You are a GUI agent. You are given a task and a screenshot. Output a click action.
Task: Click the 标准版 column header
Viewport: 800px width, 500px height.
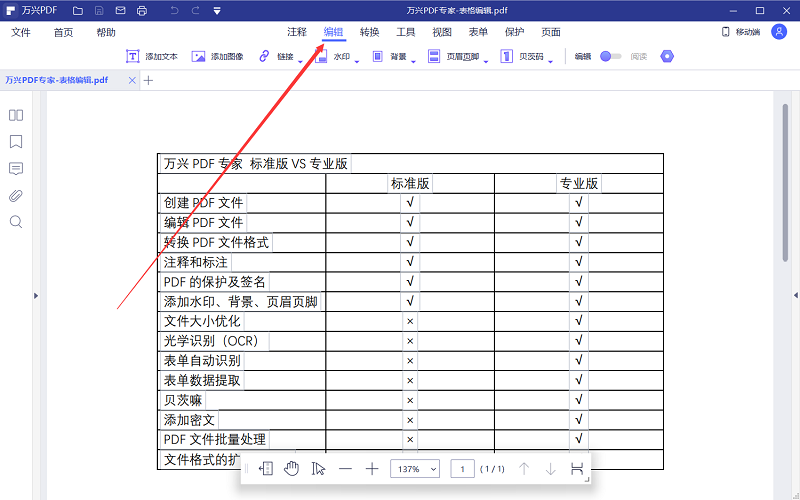coord(410,183)
